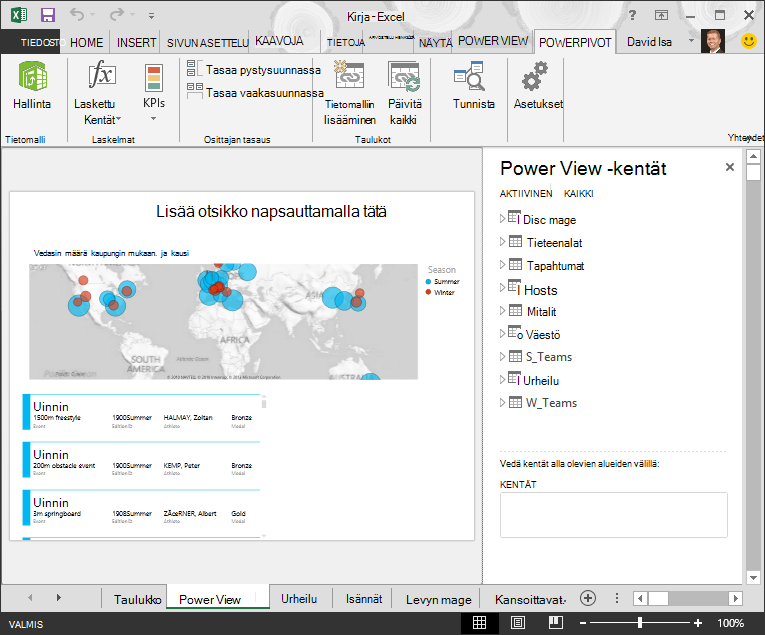This screenshot has height=635, width=765.
Task: Expand the Urheilu table
Action: [503, 379]
